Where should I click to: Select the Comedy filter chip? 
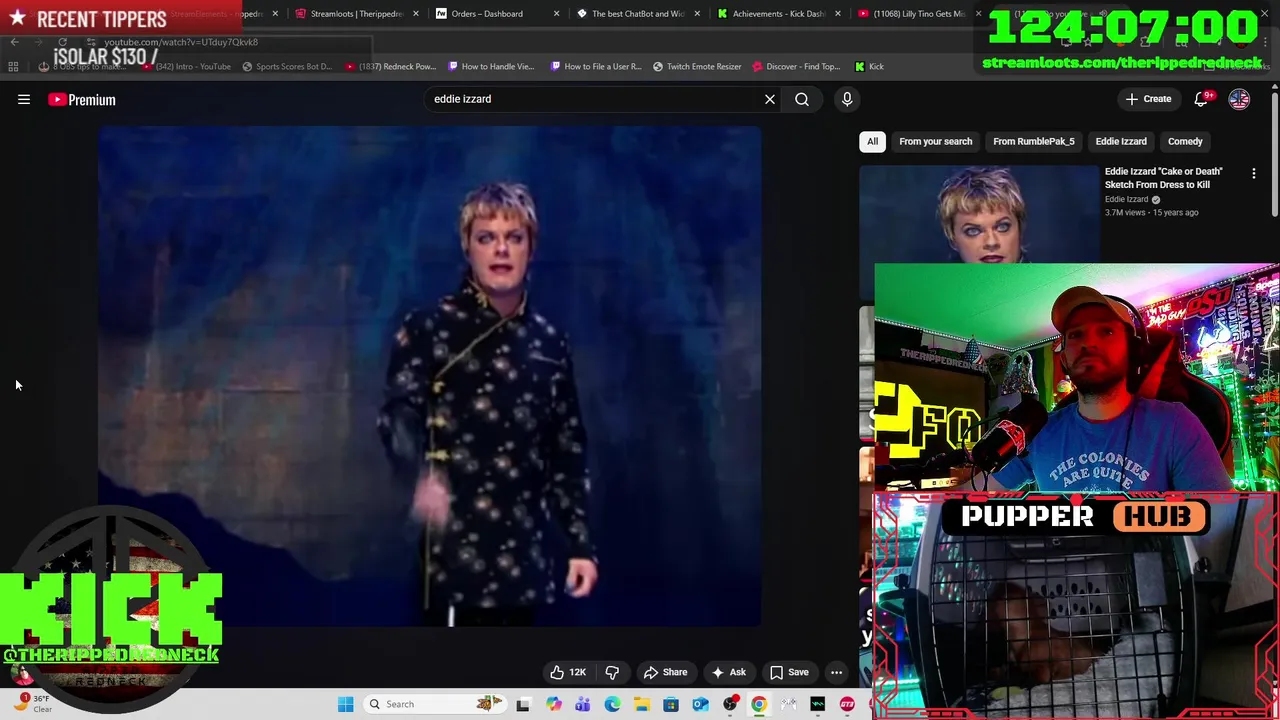pyautogui.click(x=1185, y=141)
